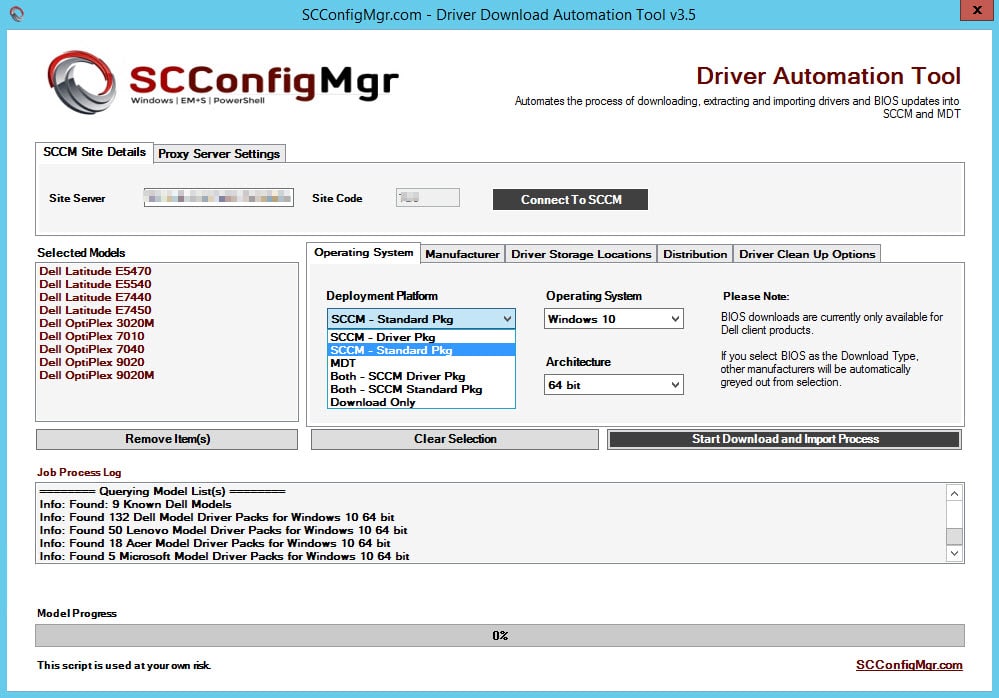
Task: Open the Proxy Server Settings tab
Action: 219,153
